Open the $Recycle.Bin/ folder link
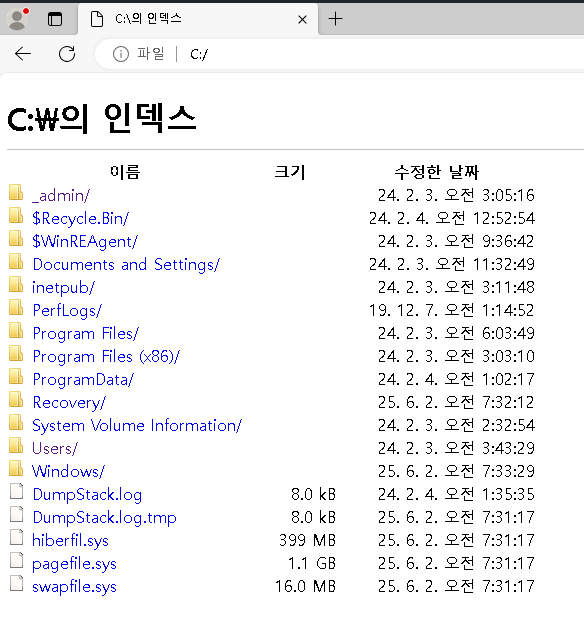Screen dimensions: 584x621 (x=80, y=219)
